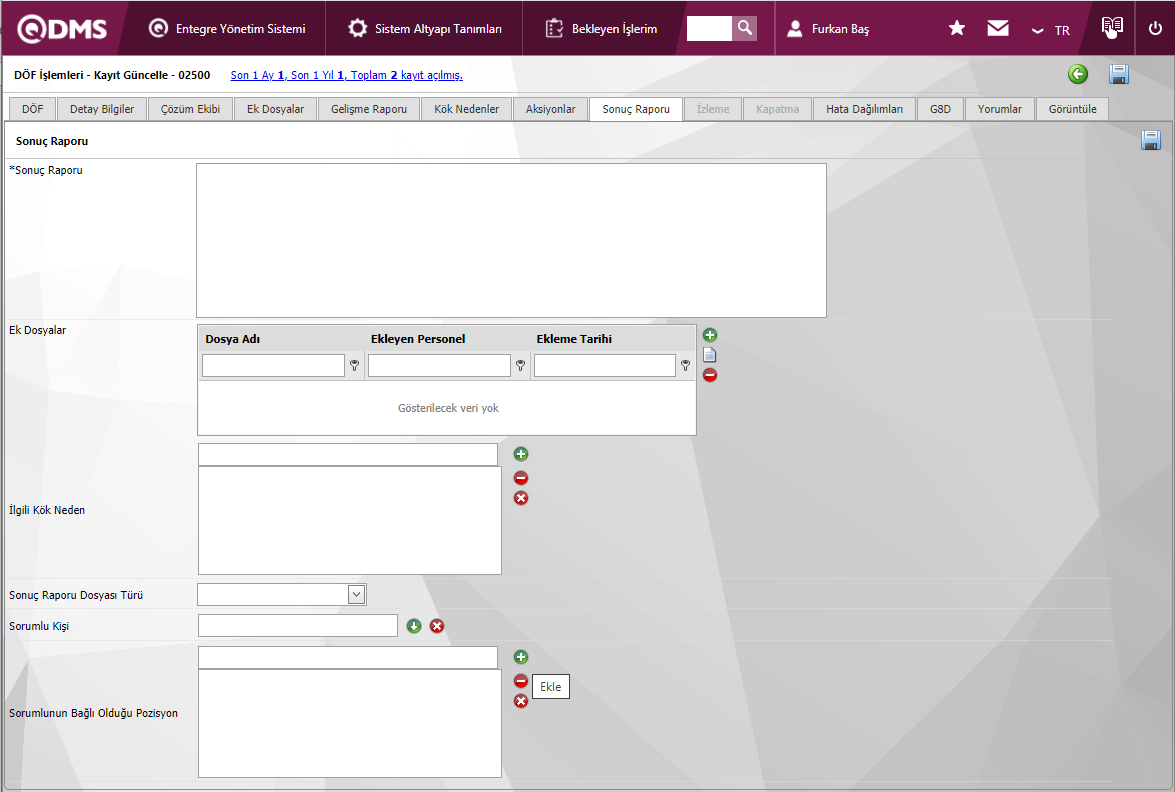Click the record count statistics link
The image size is (1175, 792).
pyautogui.click(x=346, y=75)
